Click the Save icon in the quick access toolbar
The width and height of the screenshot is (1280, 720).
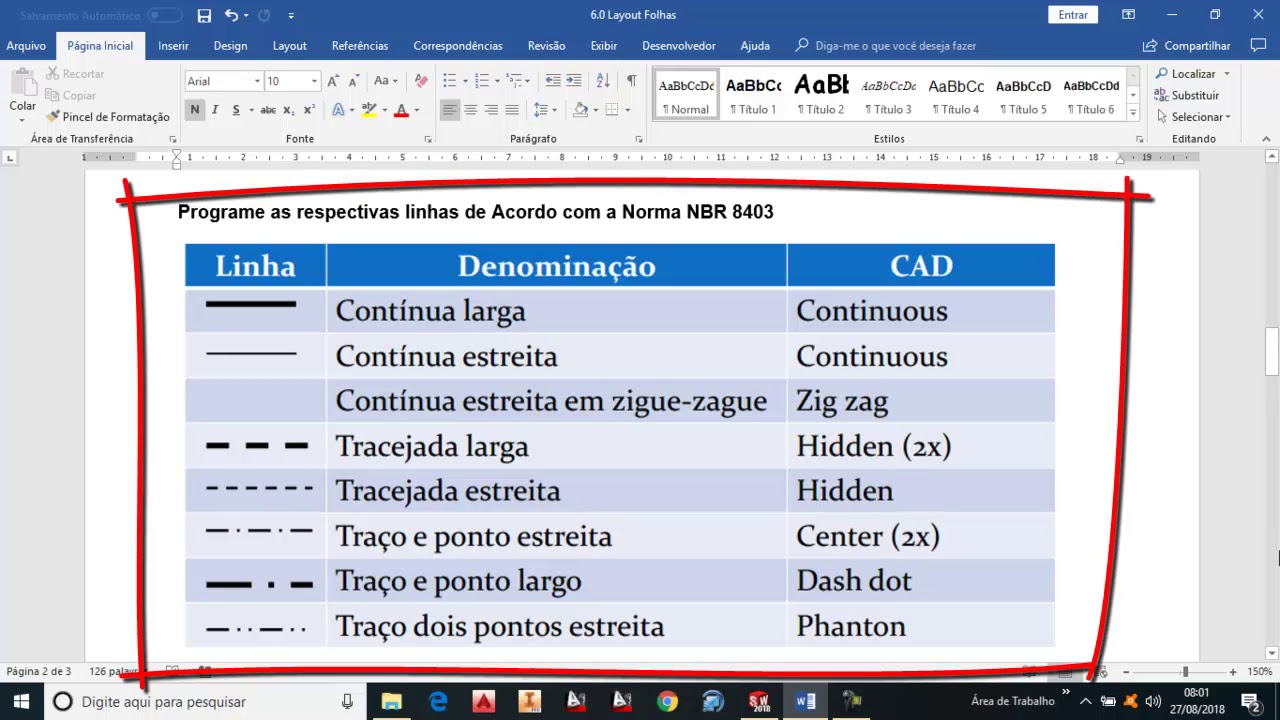[204, 15]
